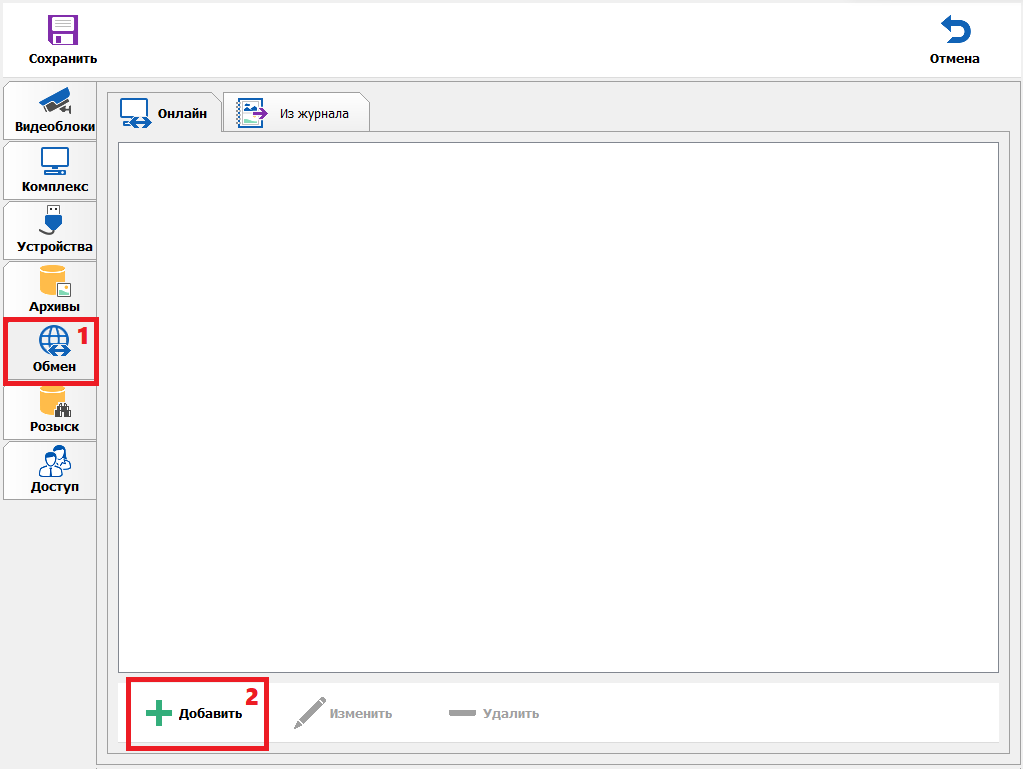Click the Сохранить text label
Viewport: 1023px width, 769px height.
click(63, 59)
